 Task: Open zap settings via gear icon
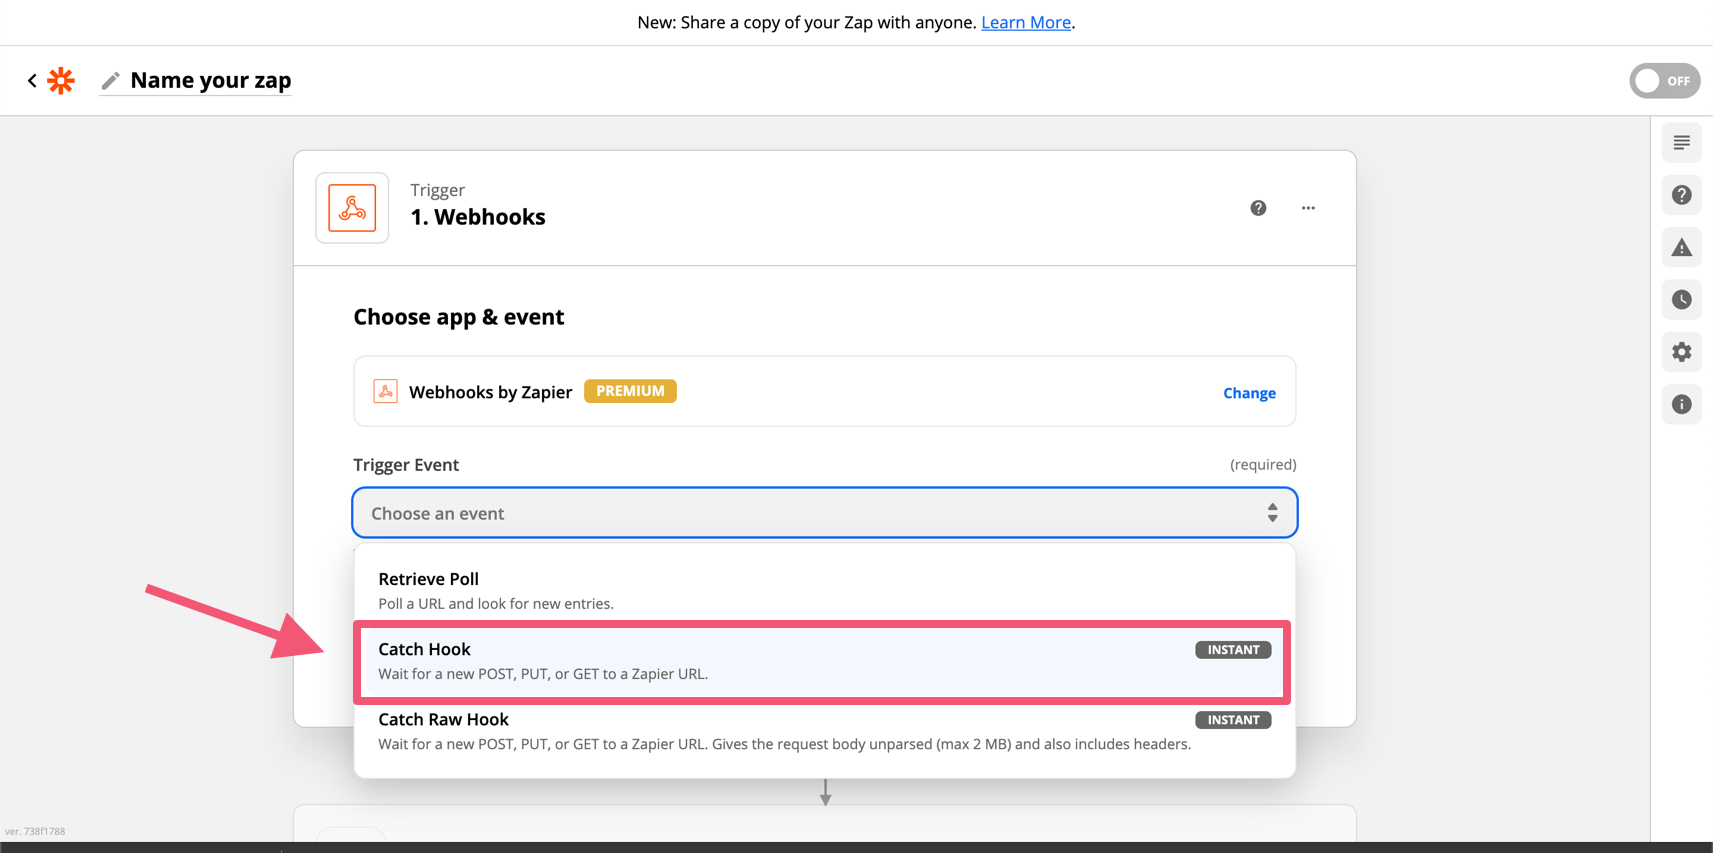(x=1682, y=352)
